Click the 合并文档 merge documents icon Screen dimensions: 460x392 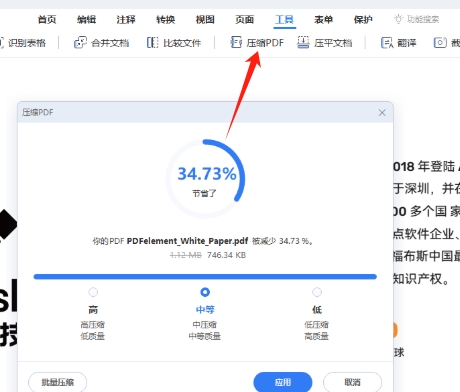(x=80, y=43)
